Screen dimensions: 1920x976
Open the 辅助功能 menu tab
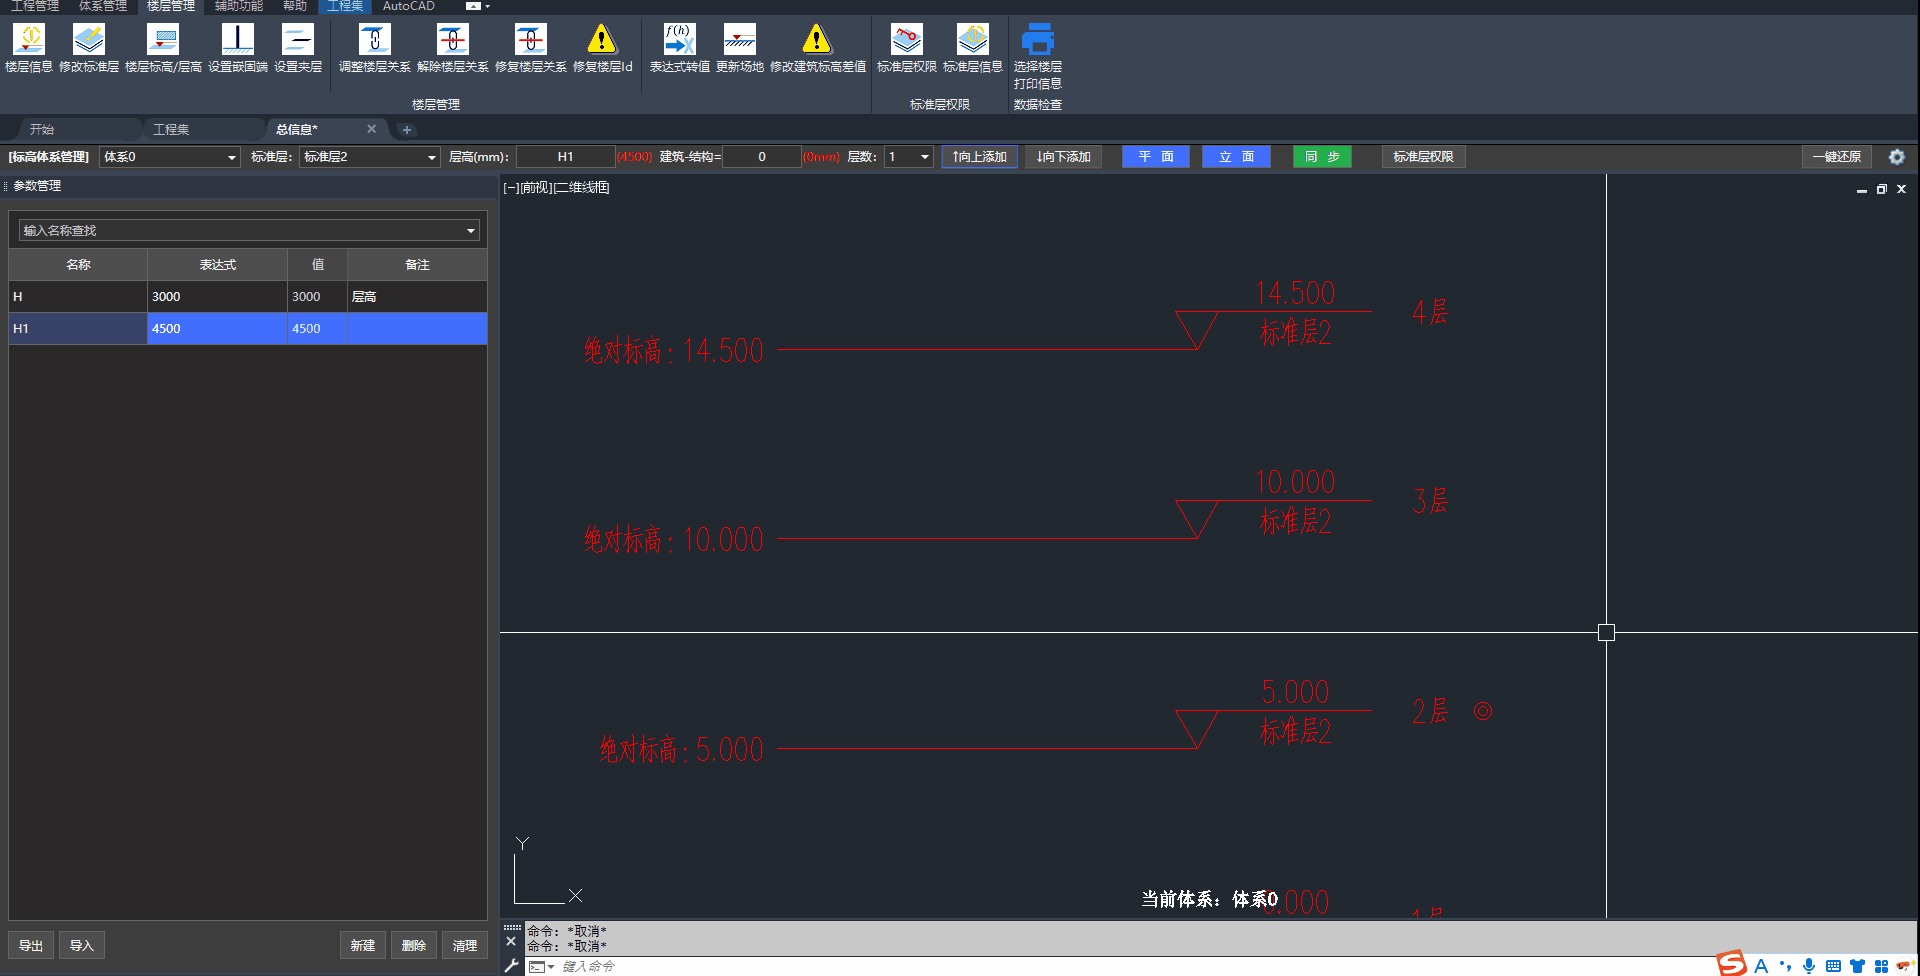tap(238, 6)
